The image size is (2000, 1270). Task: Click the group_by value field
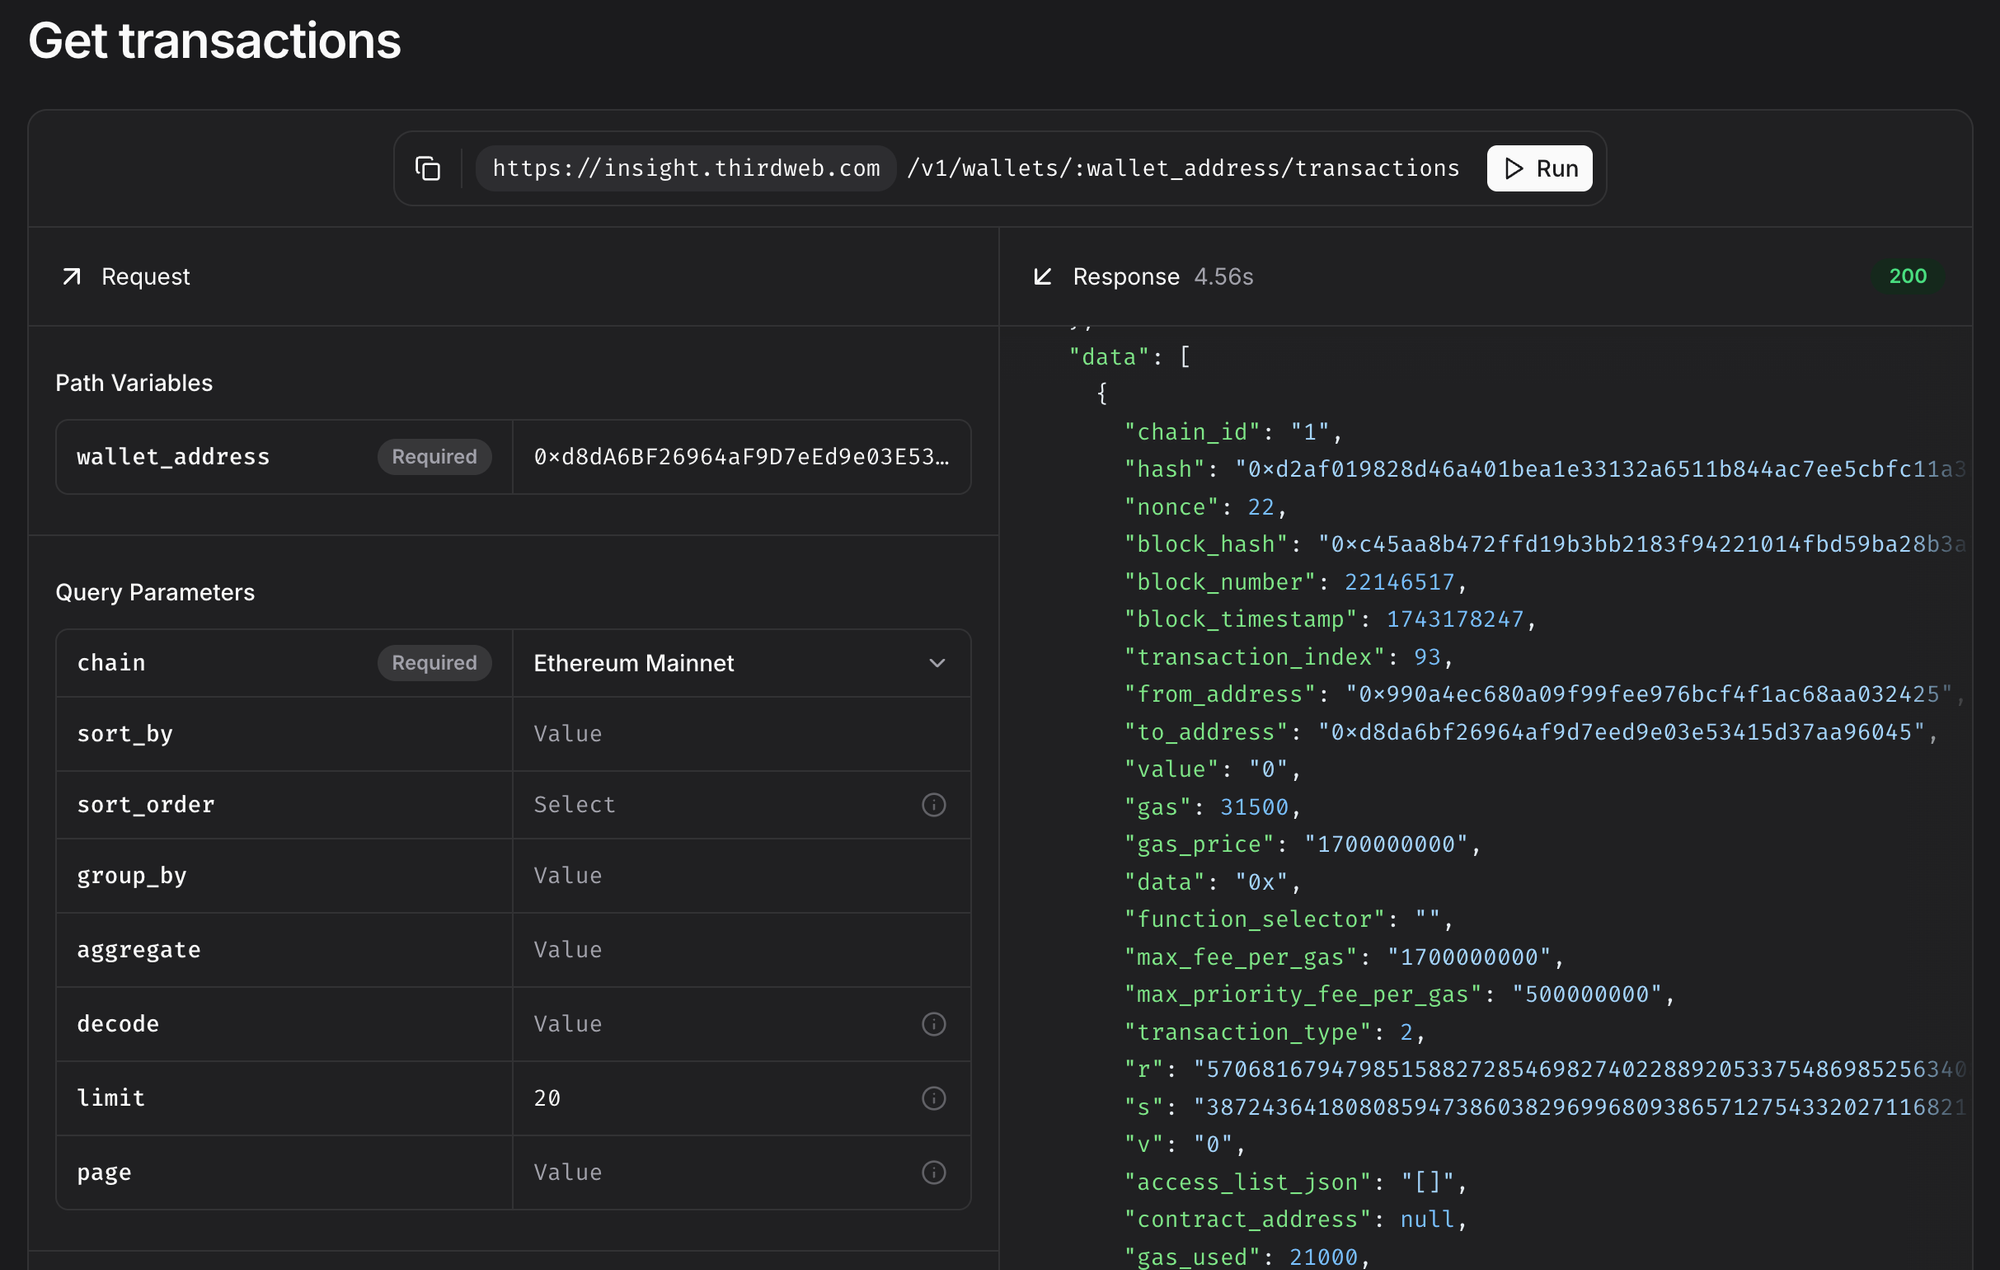pyautogui.click(x=740, y=876)
